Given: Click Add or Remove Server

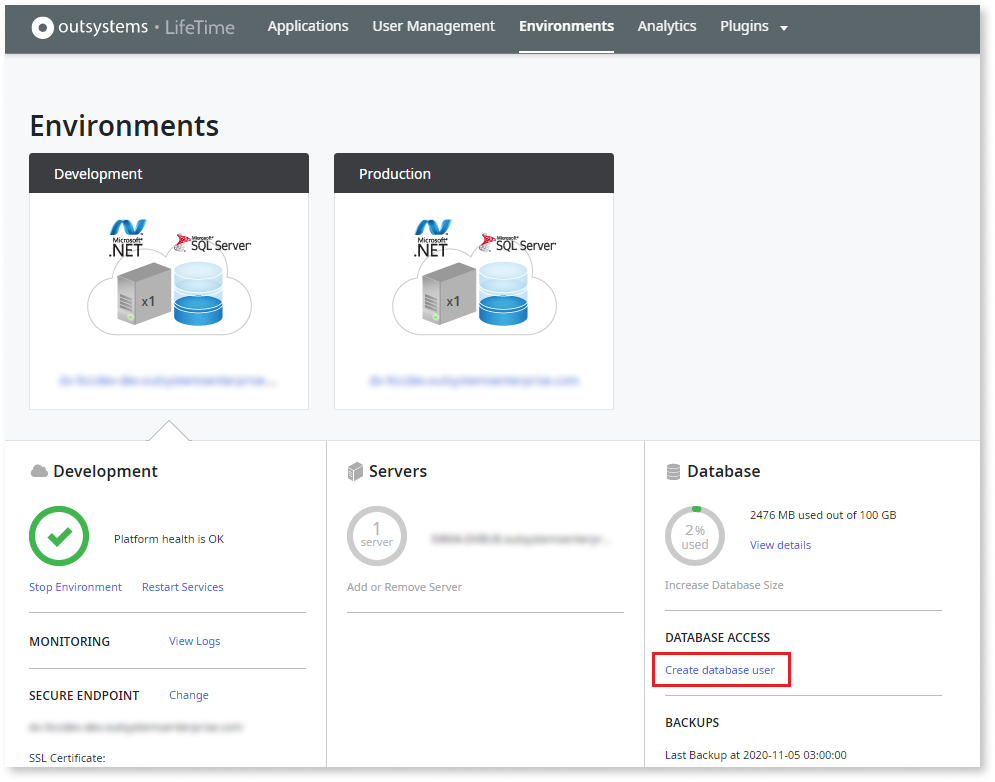Looking at the screenshot, I should [403, 587].
